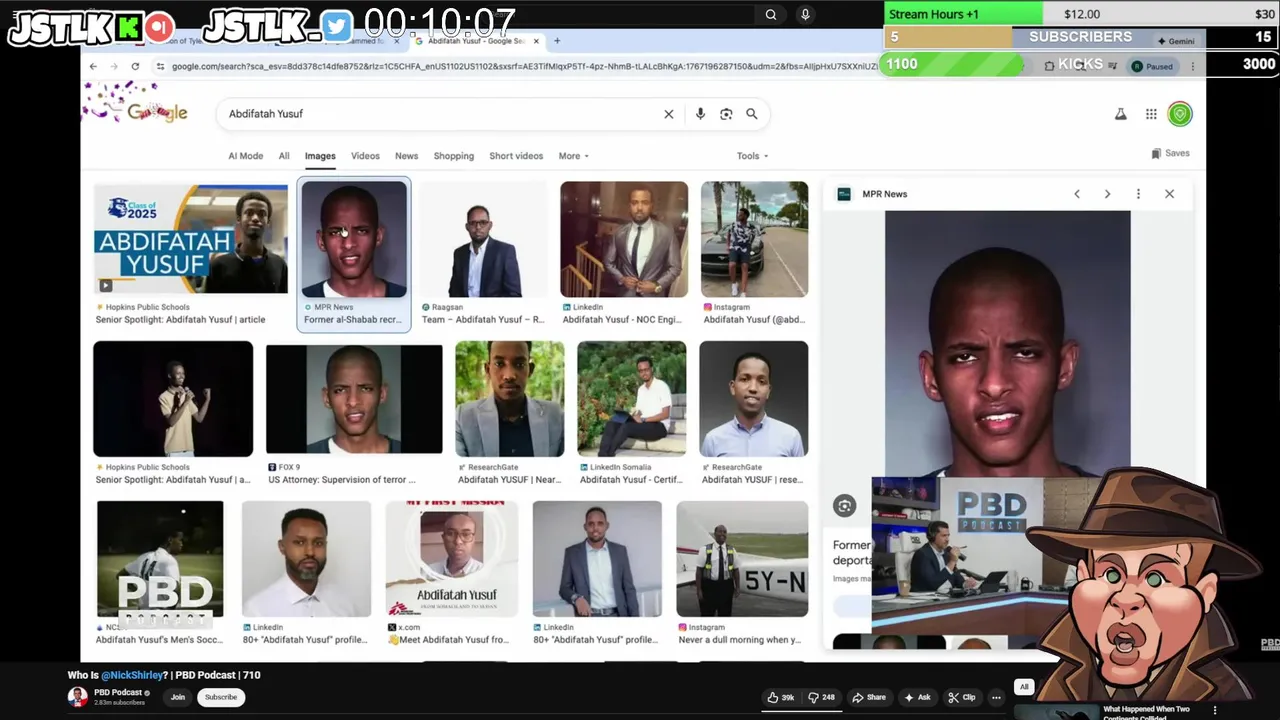
Task: Click the Lens search icon on preview image
Action: tap(844, 506)
